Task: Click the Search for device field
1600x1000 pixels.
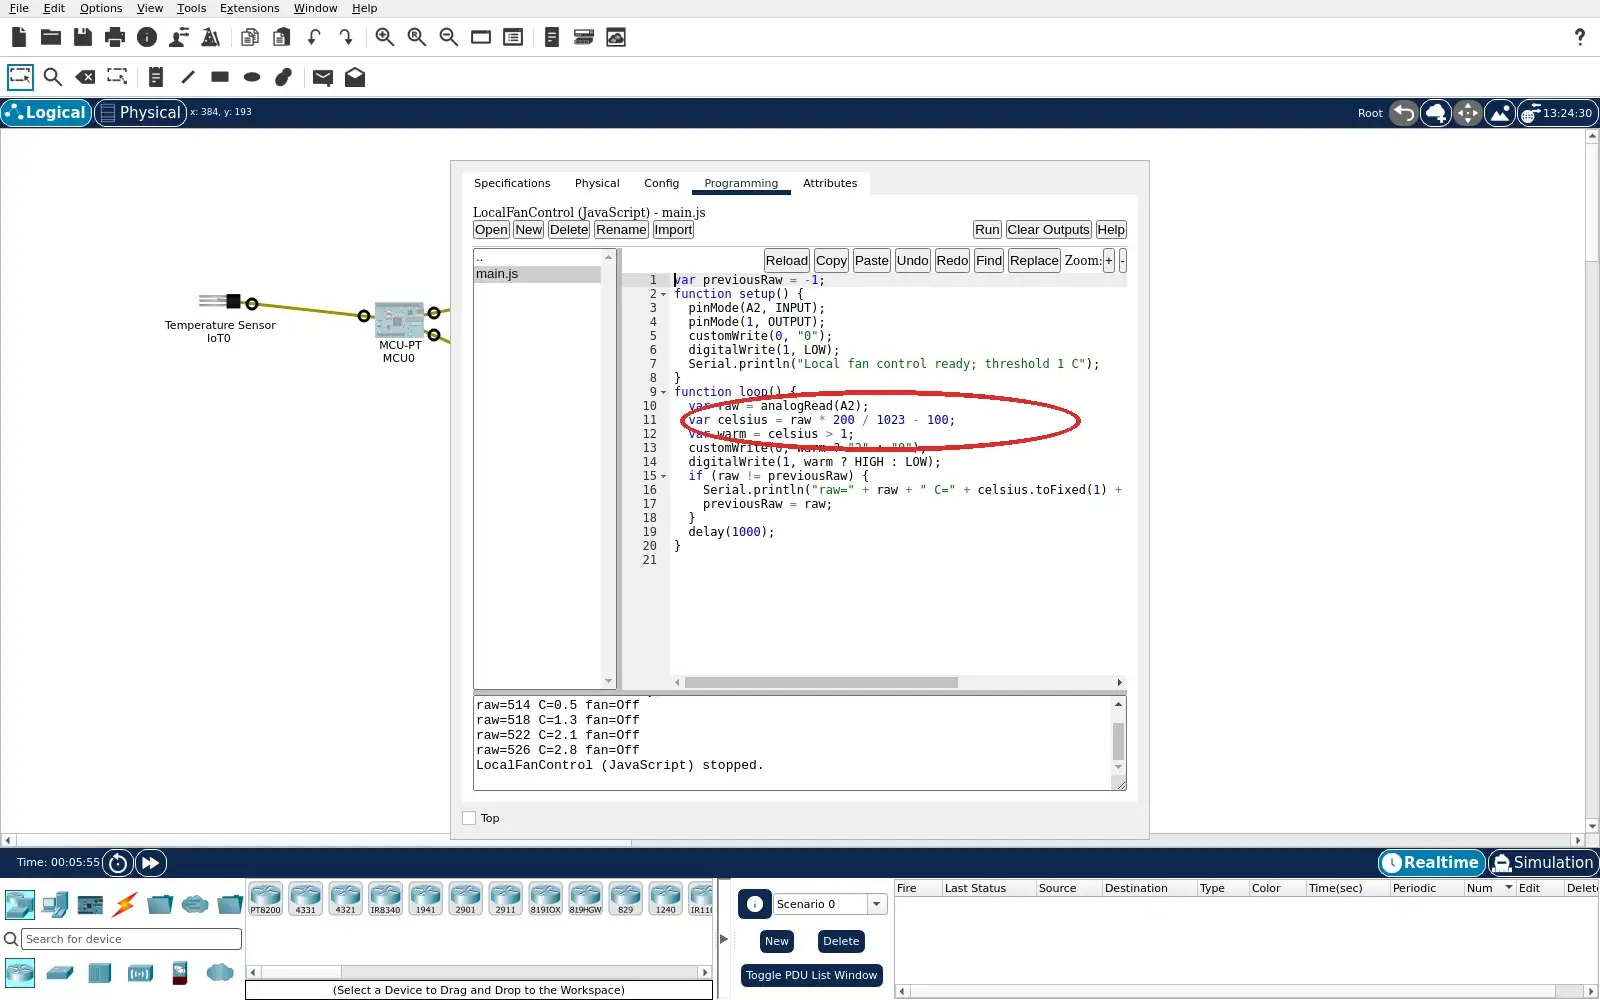Action: (131, 939)
